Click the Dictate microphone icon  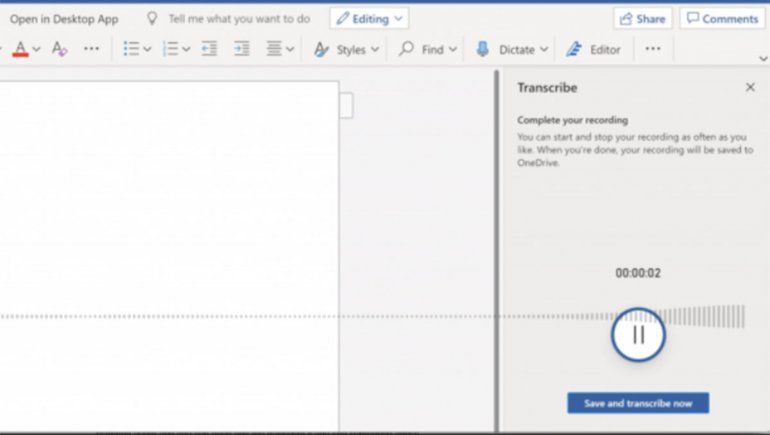[482, 49]
